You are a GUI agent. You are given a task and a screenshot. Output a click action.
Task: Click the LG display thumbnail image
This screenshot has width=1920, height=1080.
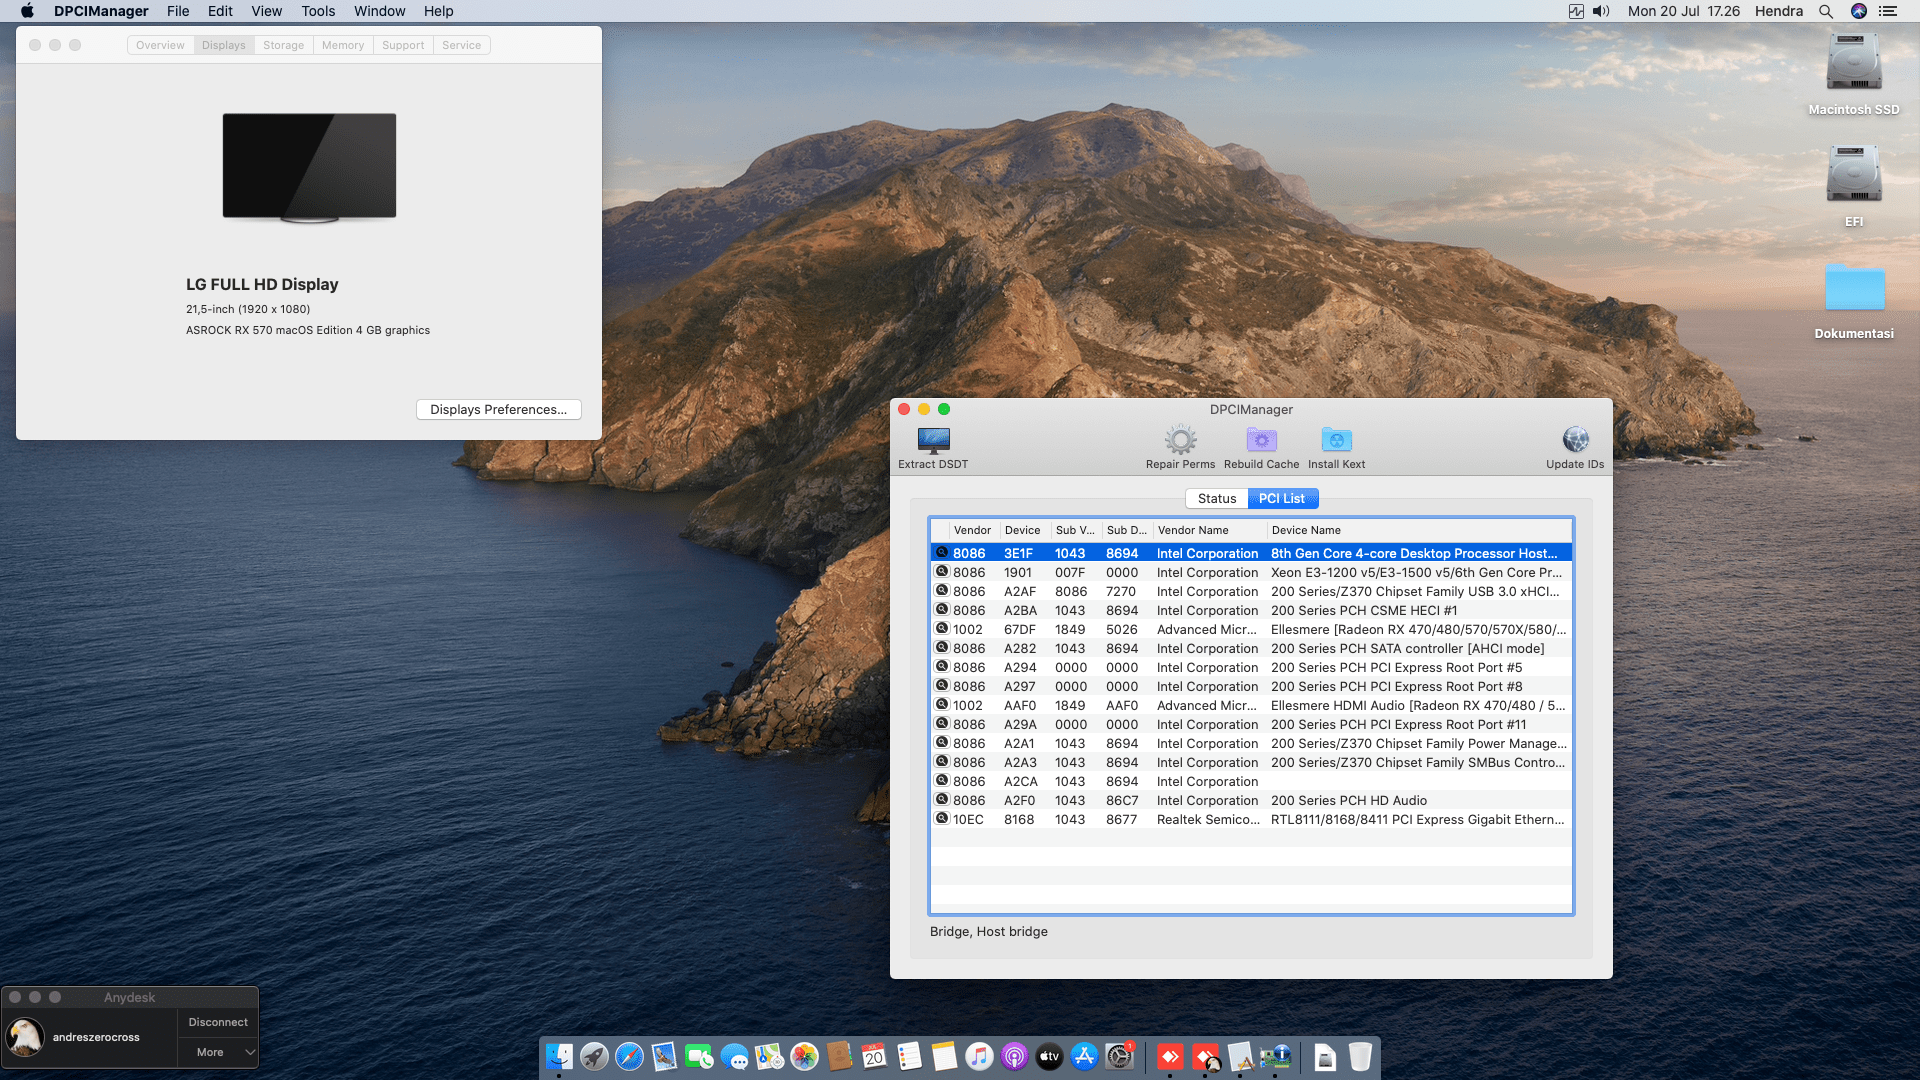coord(309,167)
